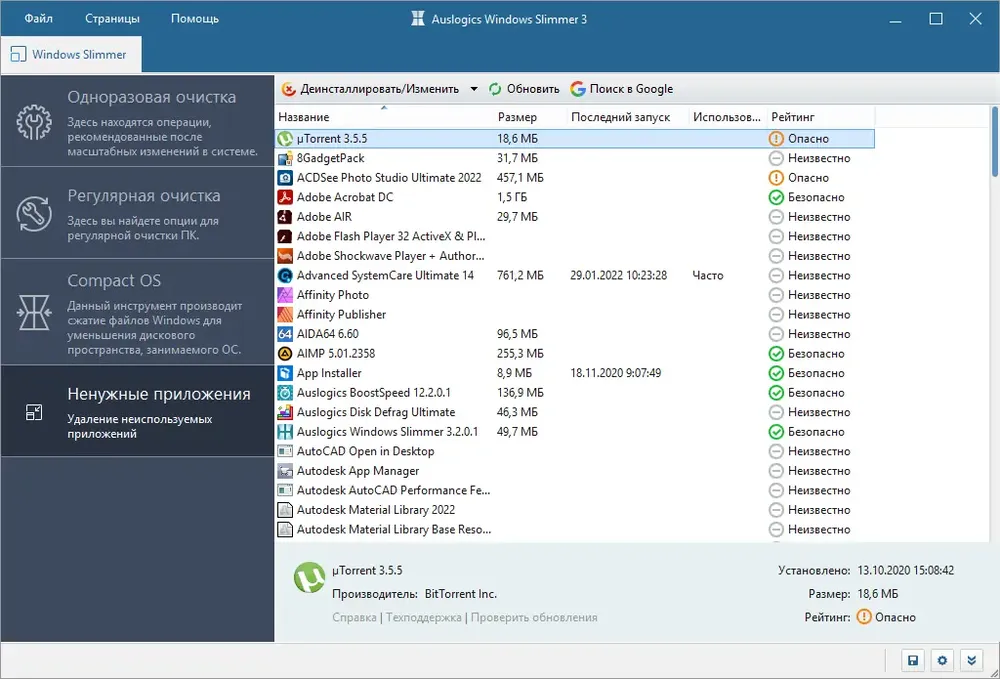Click the Регулярная очистка sidebar icon
Image resolution: width=1000 pixels, height=679 pixels.
tap(34, 214)
